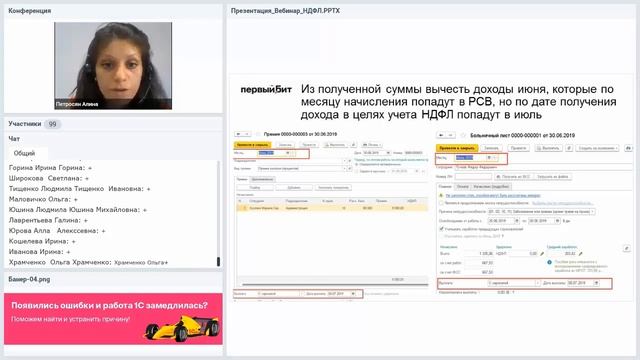Click racing car graphic on pink banner
This screenshot has height=360, width=640.
pyautogui.click(x=182, y=328)
